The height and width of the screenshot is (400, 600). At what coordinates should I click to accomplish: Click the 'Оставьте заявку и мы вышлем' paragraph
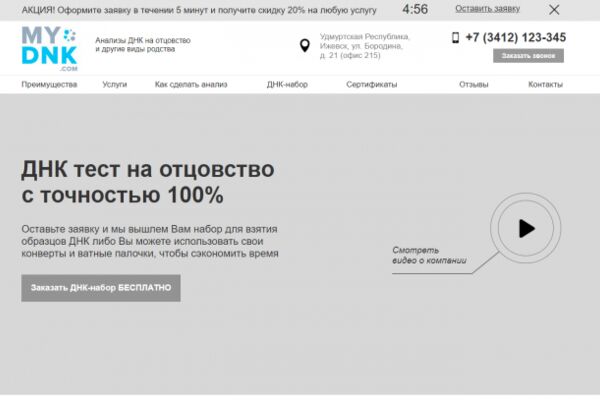click(150, 242)
